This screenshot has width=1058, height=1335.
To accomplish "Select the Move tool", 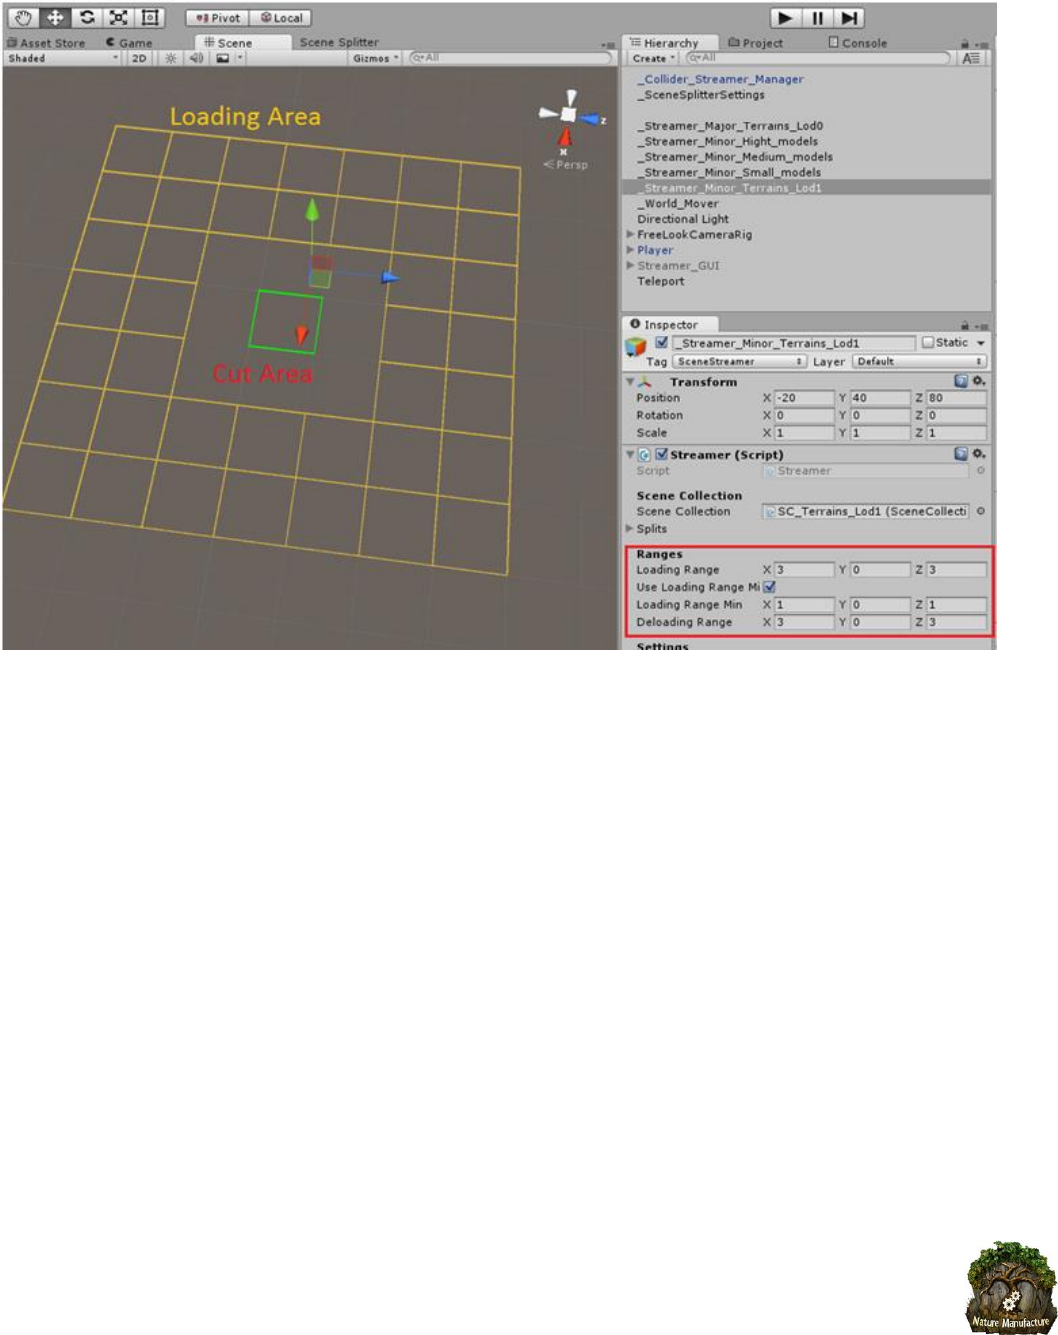I will click(x=55, y=18).
